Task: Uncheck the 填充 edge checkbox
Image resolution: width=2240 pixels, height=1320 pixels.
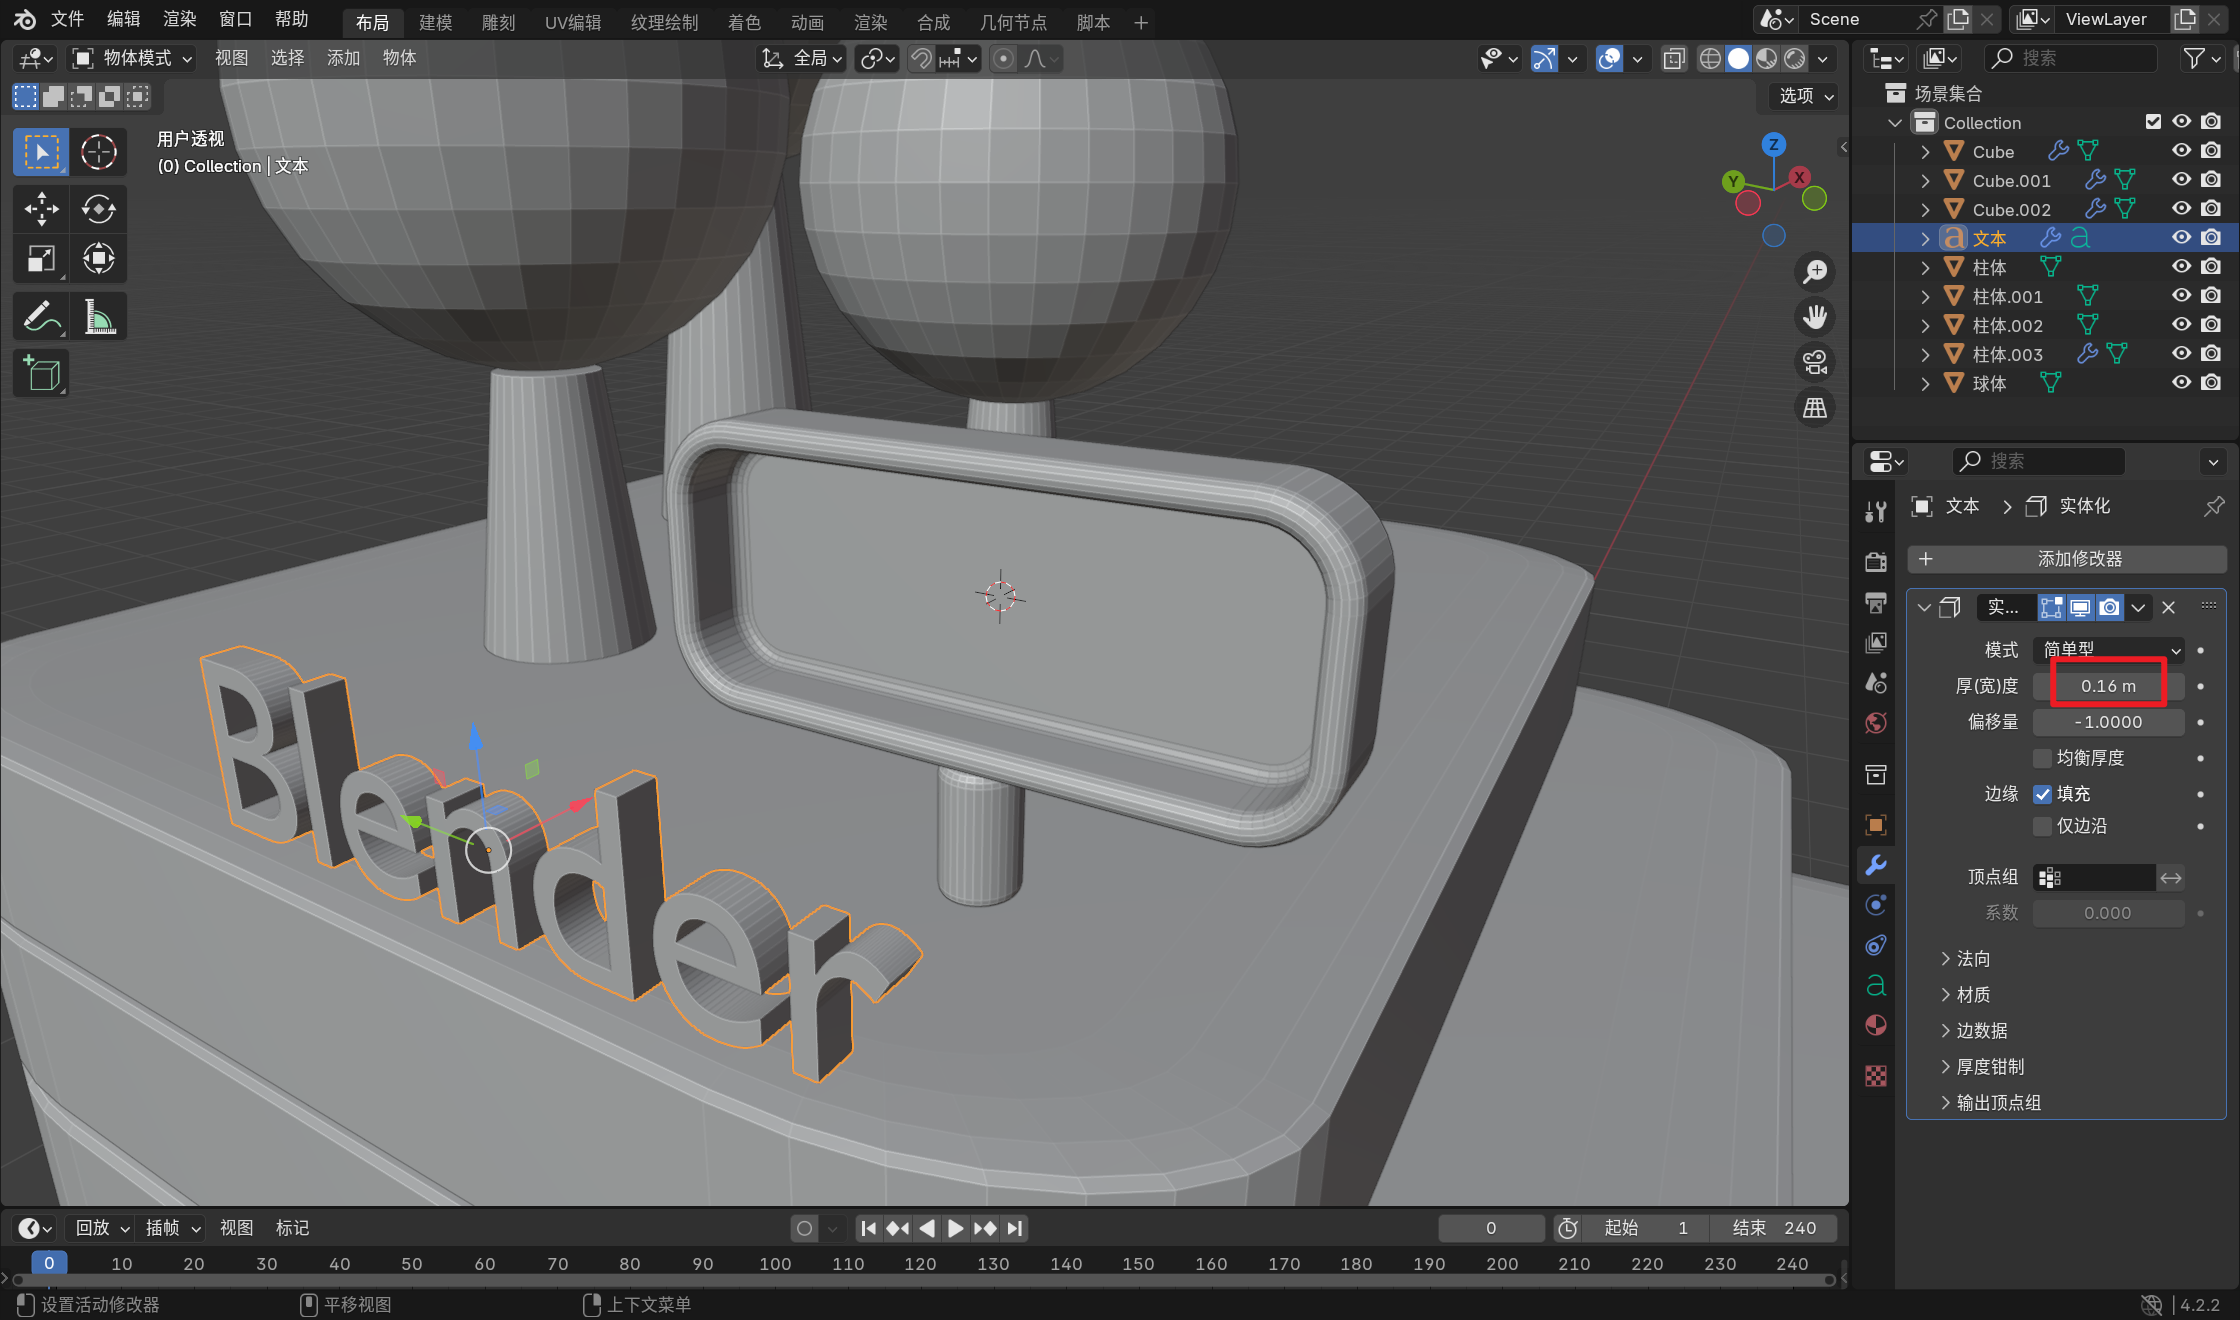Action: coord(2043,794)
